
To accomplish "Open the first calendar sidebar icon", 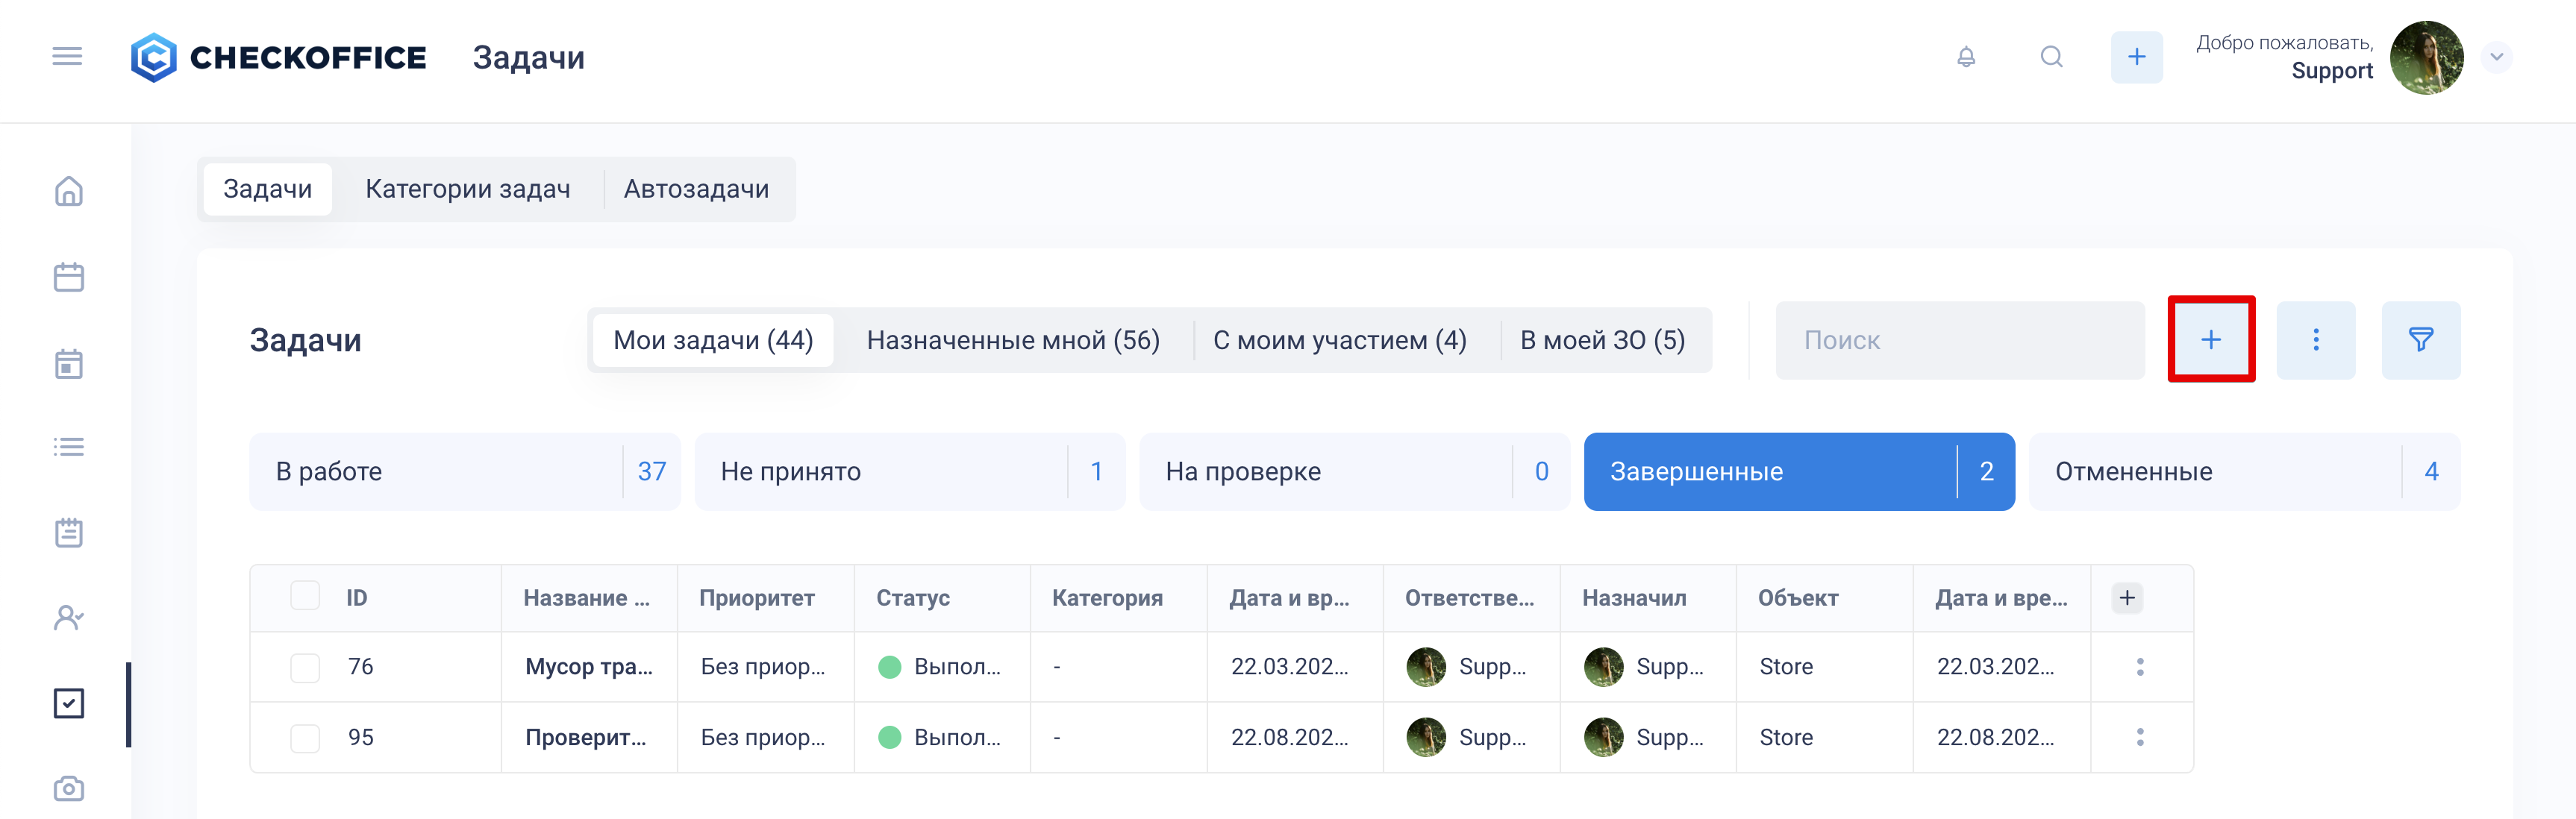I will point(68,277).
